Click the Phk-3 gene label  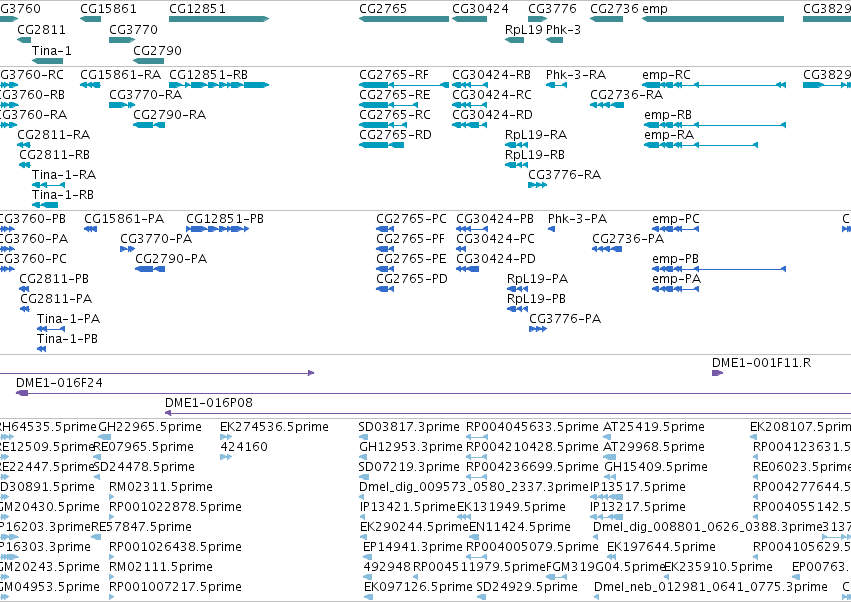[563, 29]
